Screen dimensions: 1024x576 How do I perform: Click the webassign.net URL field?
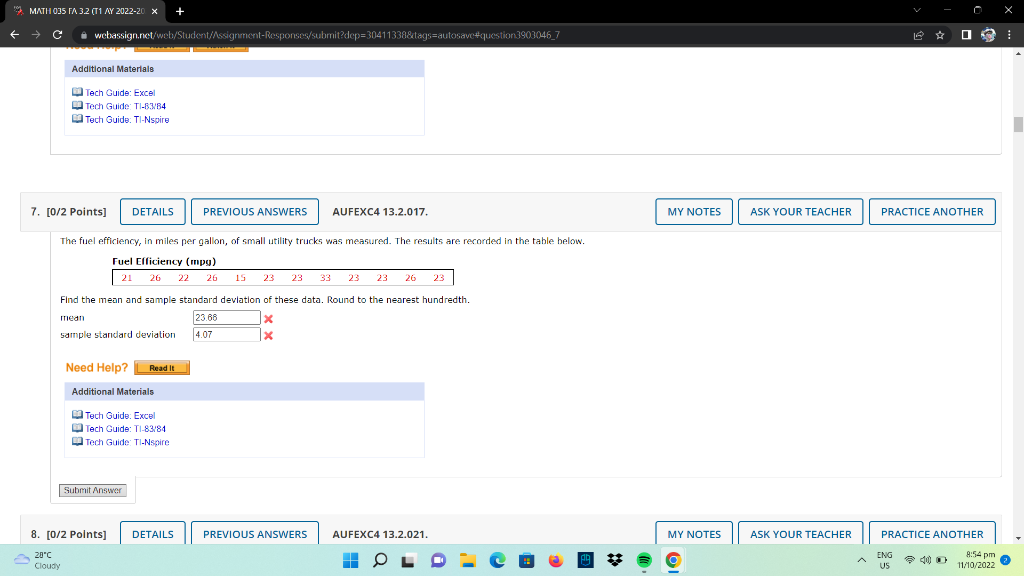pos(327,35)
